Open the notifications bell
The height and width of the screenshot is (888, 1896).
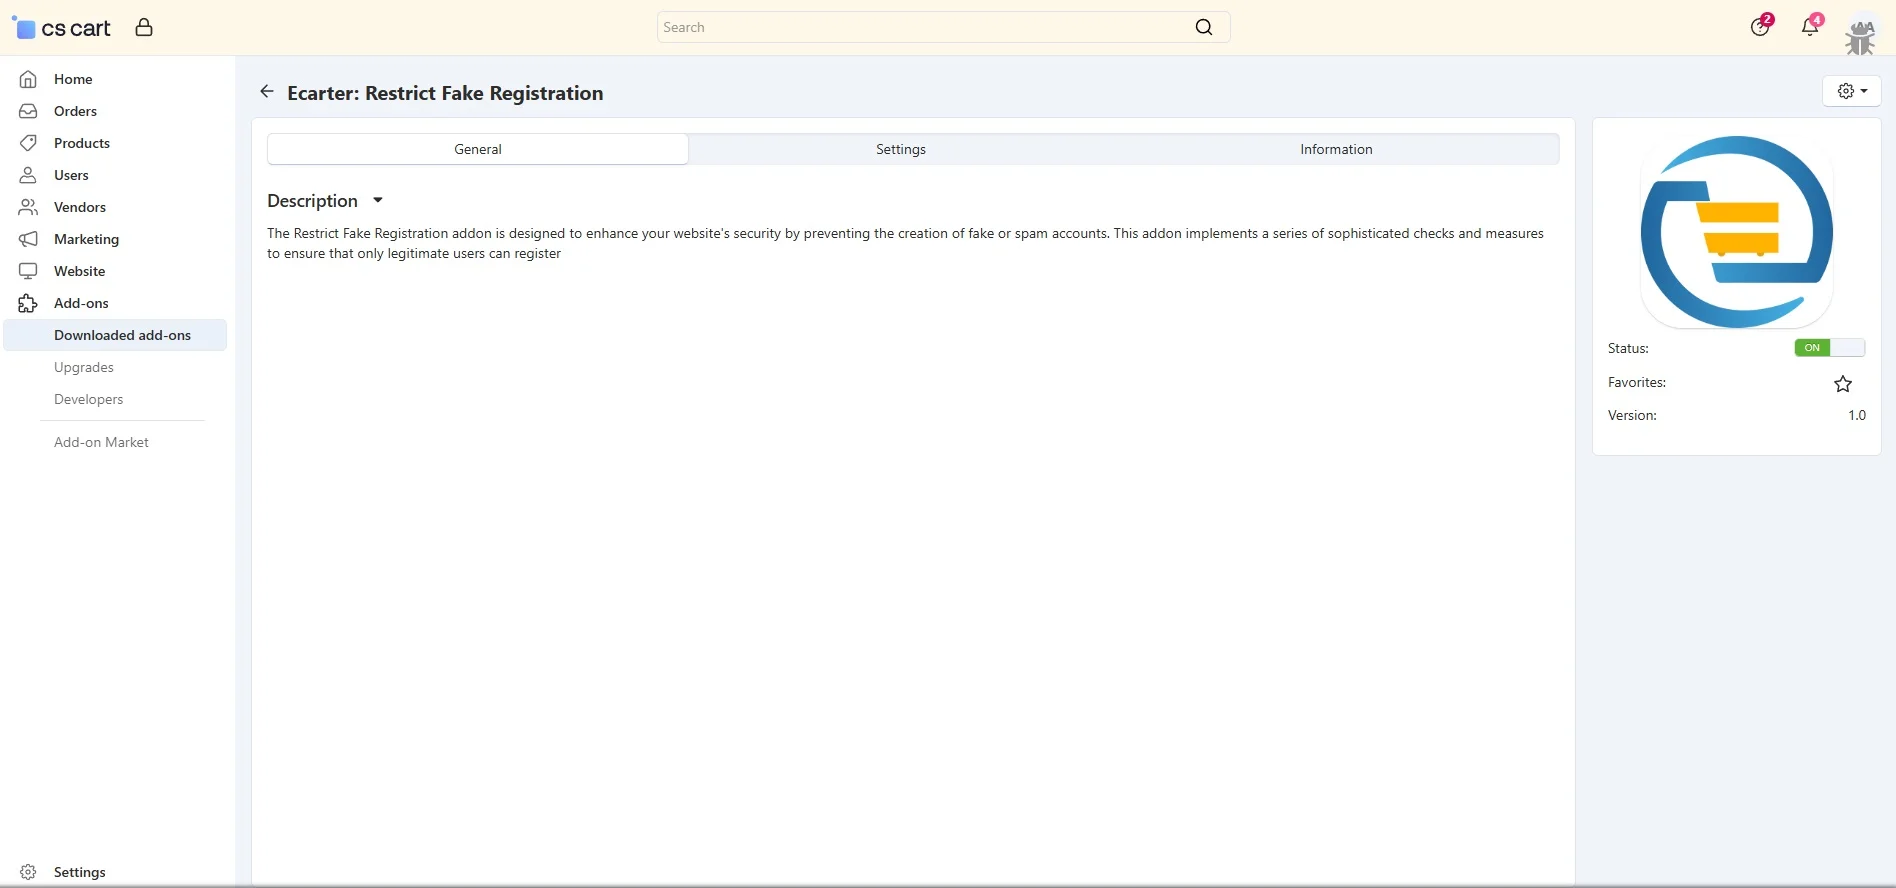click(x=1809, y=27)
